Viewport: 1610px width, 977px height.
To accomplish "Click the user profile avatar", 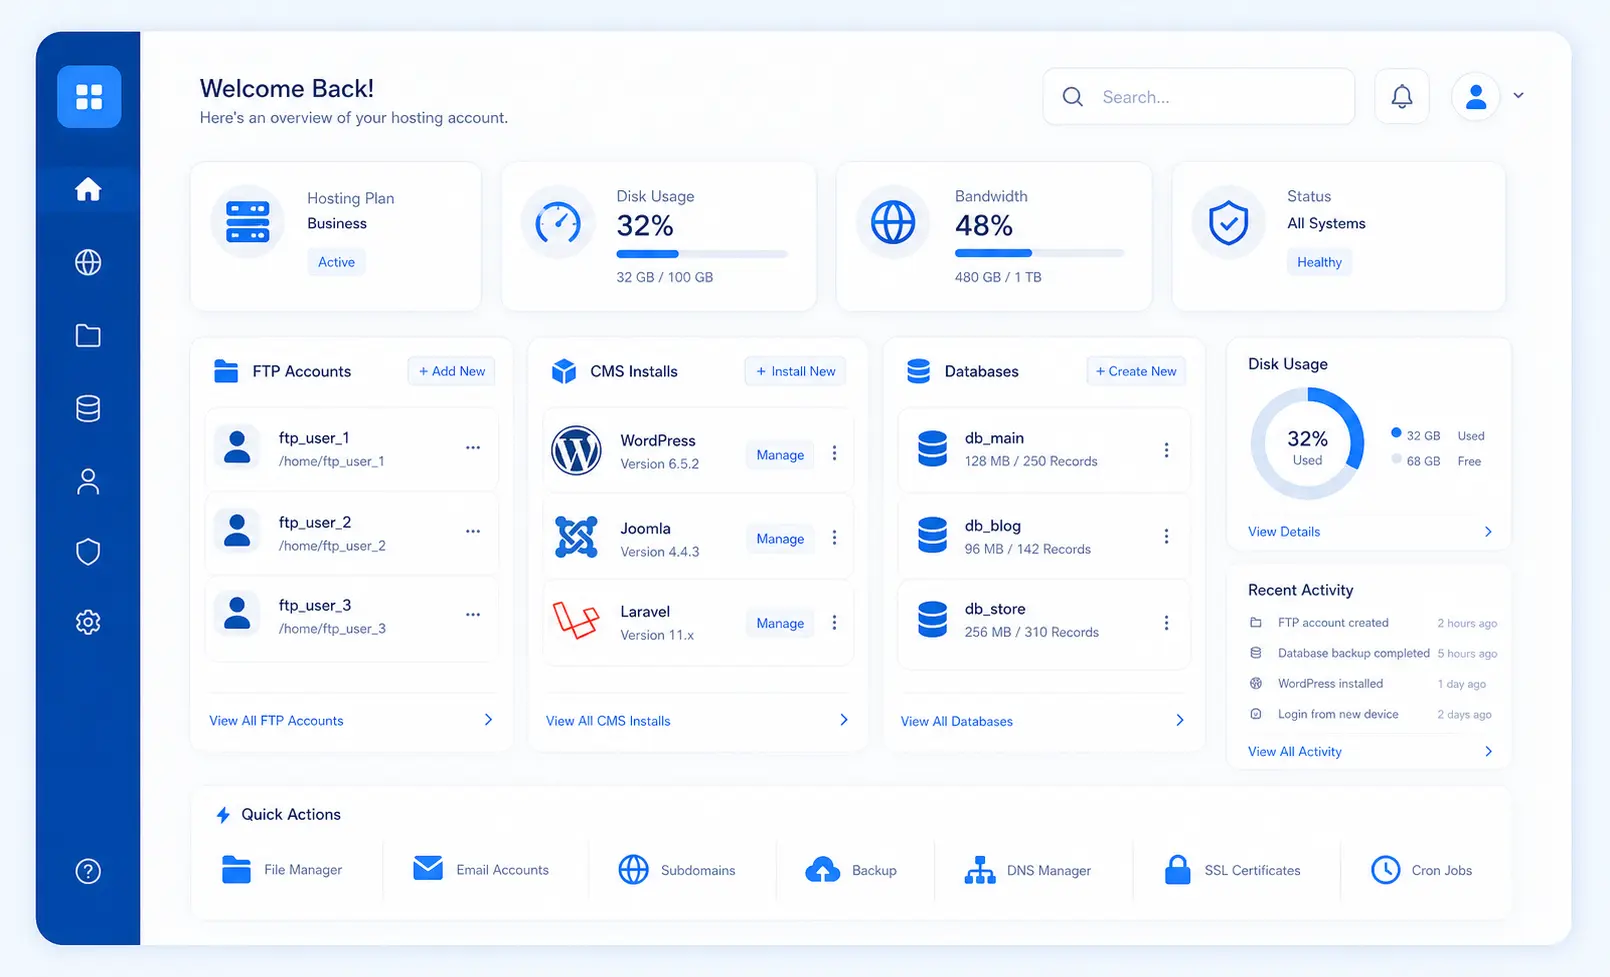I will coord(1476,96).
